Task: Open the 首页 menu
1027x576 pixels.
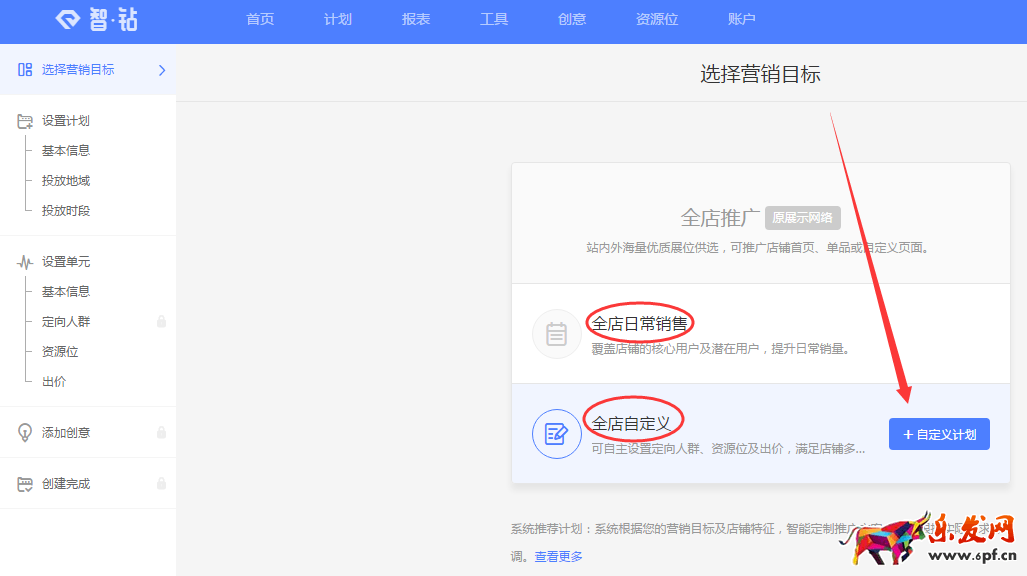Action: click(260, 20)
